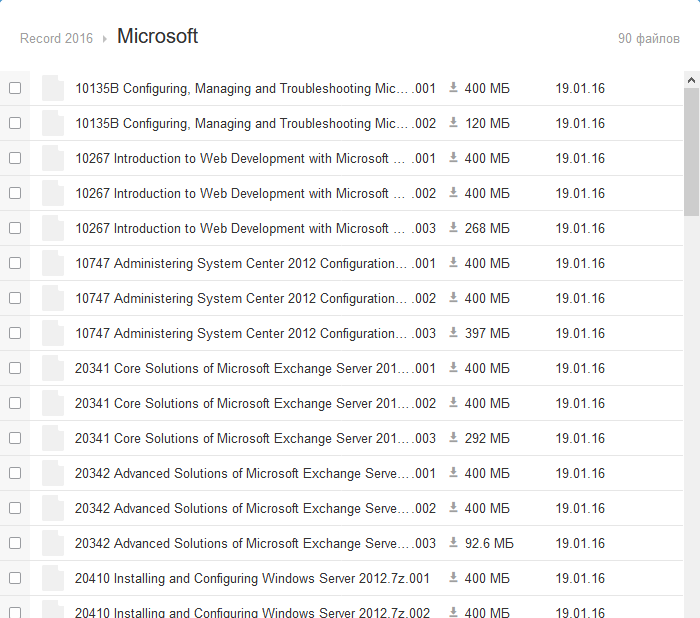The width and height of the screenshot is (700, 618).
Task: Download 20341 Core Solutions part .001
Action: click(453, 368)
